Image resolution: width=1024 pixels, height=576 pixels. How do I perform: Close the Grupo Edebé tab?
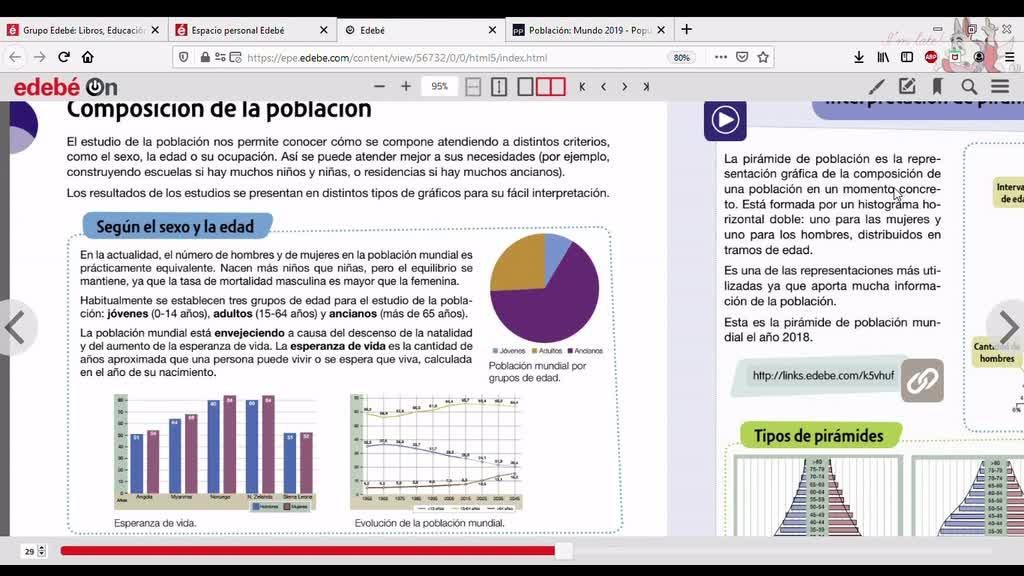click(x=155, y=30)
